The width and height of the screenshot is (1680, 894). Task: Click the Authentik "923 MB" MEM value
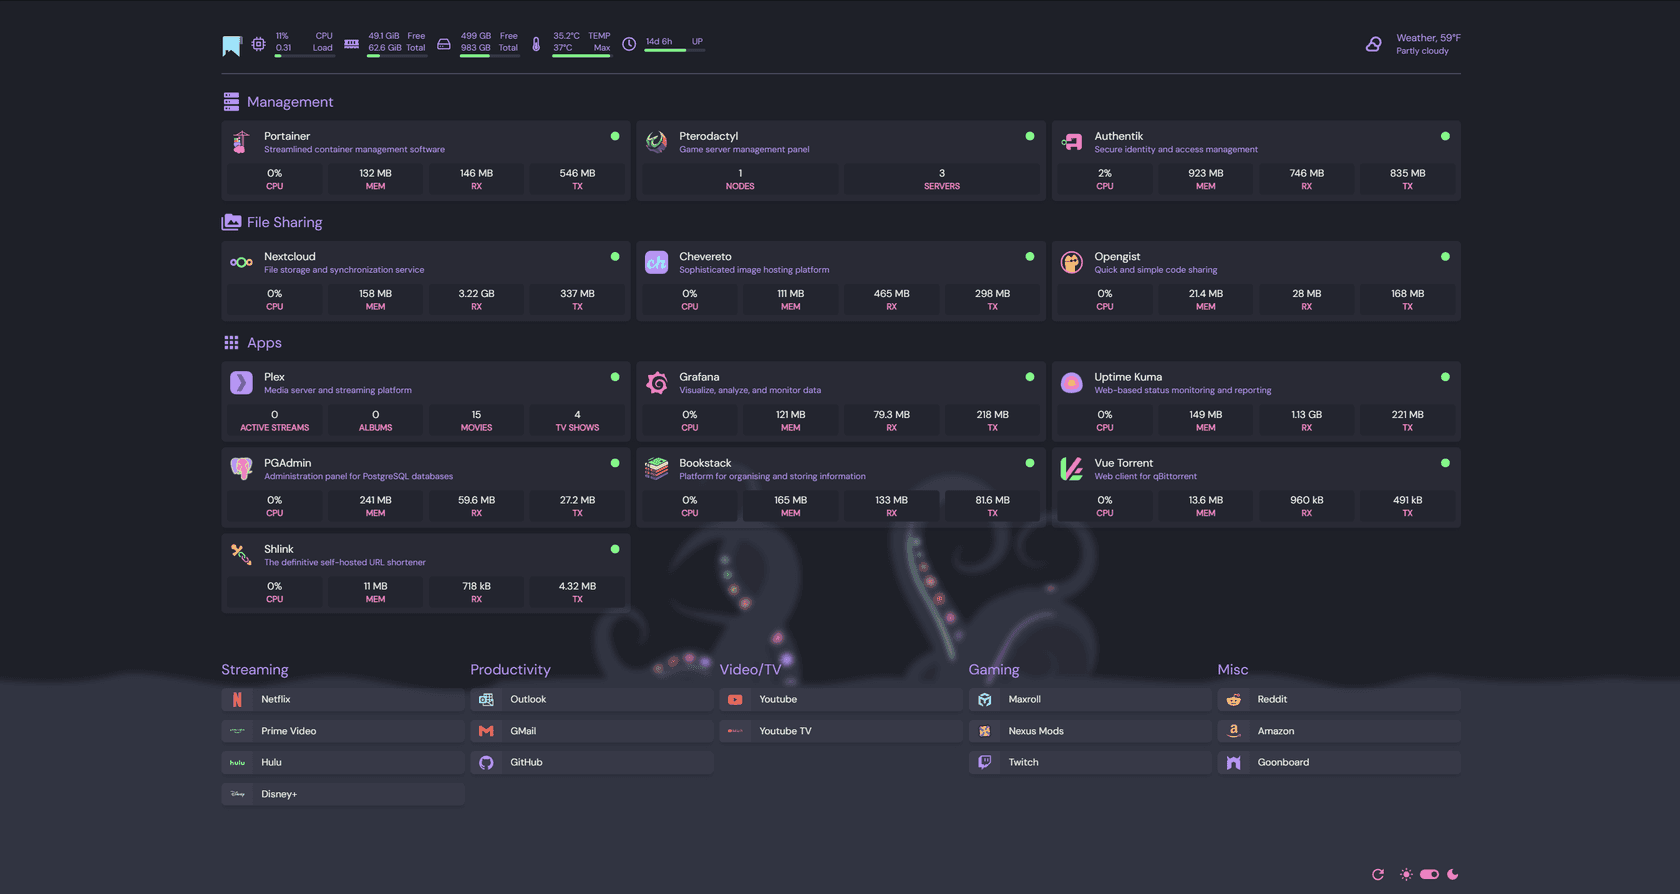click(x=1206, y=173)
